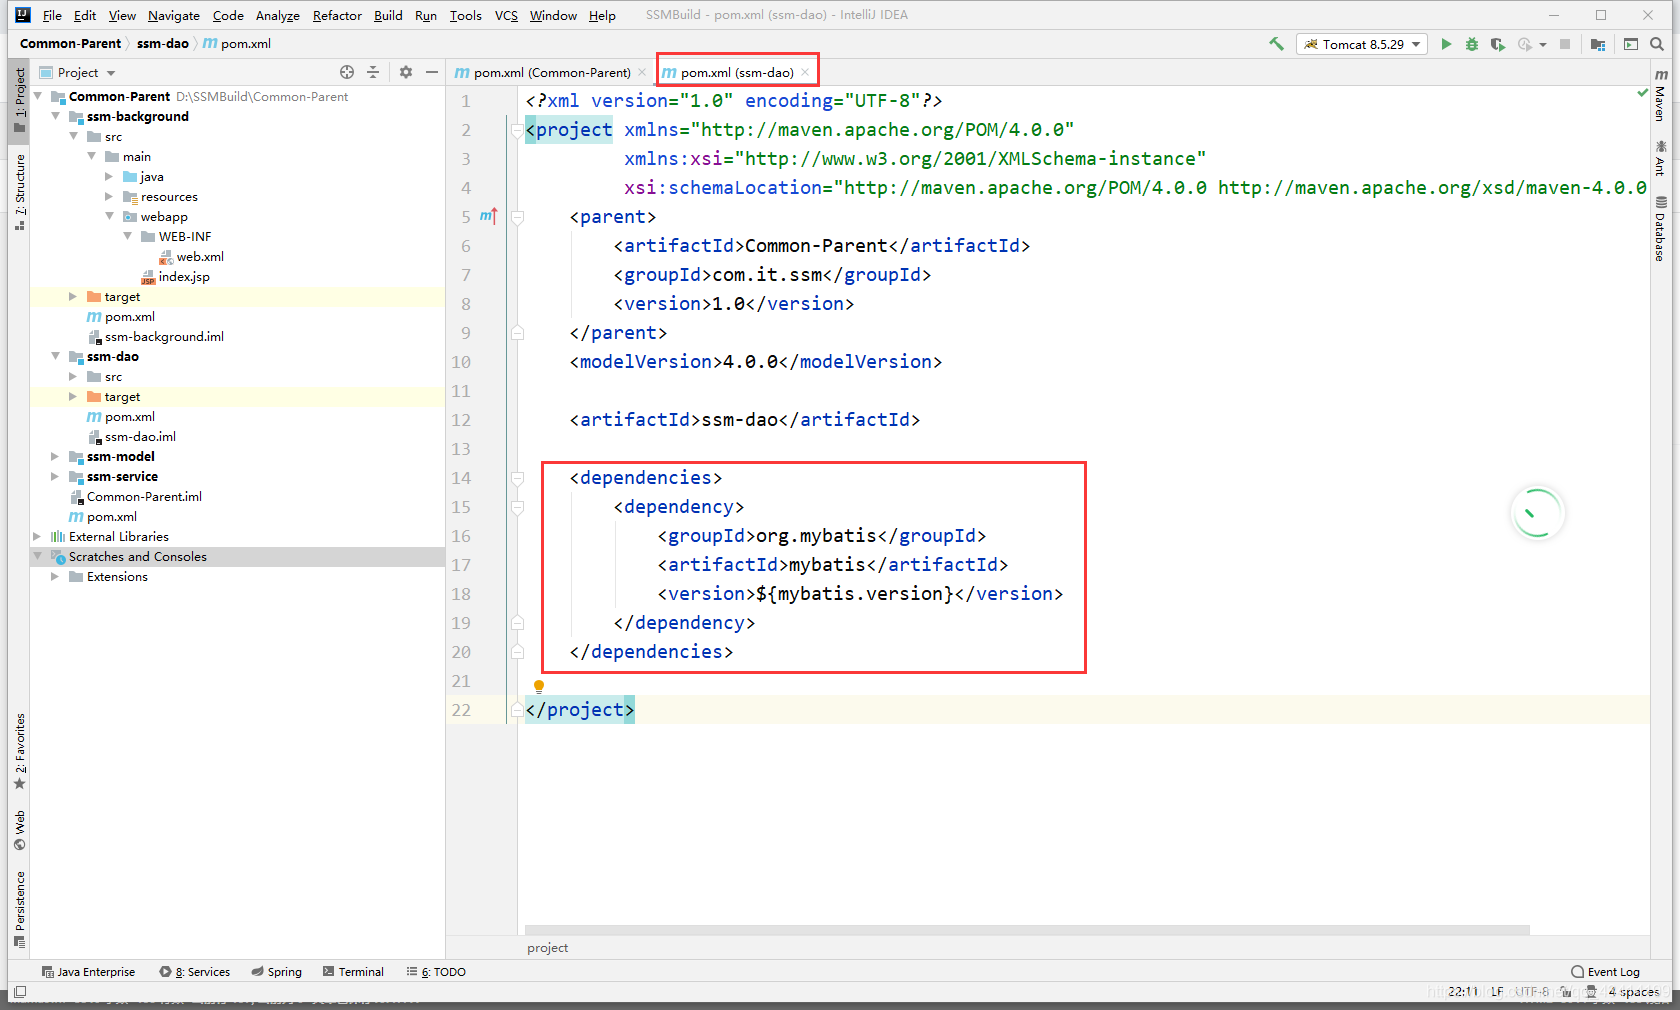The image size is (1680, 1010).
Task: Click the Build Project hammer icon
Action: [1276, 44]
